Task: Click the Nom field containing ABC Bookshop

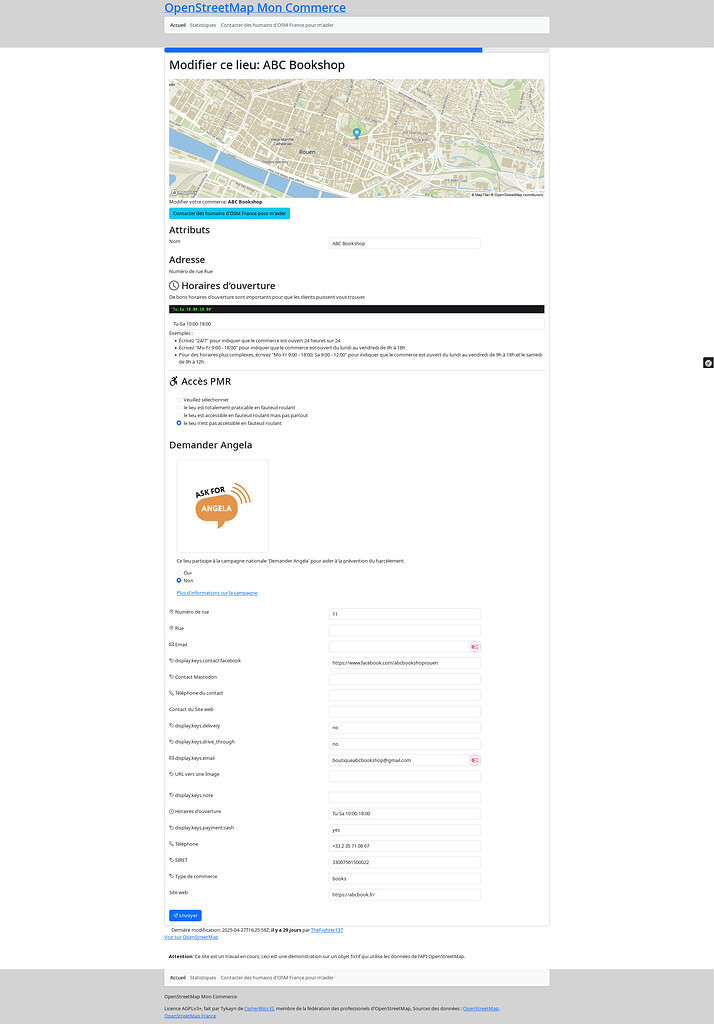Action: click(x=404, y=244)
